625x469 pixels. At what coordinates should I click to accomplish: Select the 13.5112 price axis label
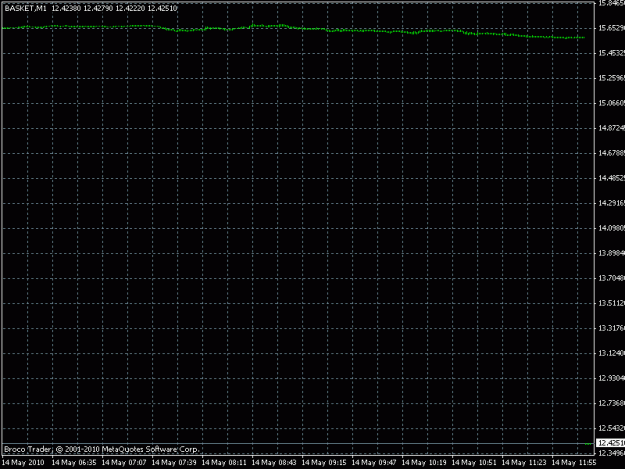point(611,304)
